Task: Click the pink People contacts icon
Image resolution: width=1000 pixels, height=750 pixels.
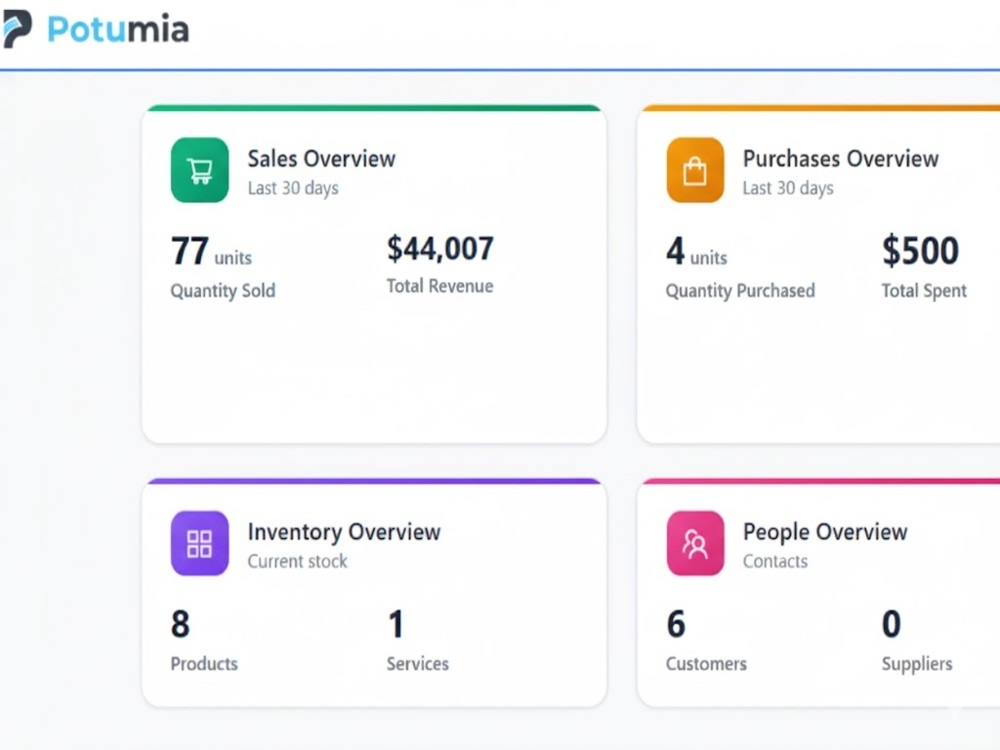Action: 695,543
